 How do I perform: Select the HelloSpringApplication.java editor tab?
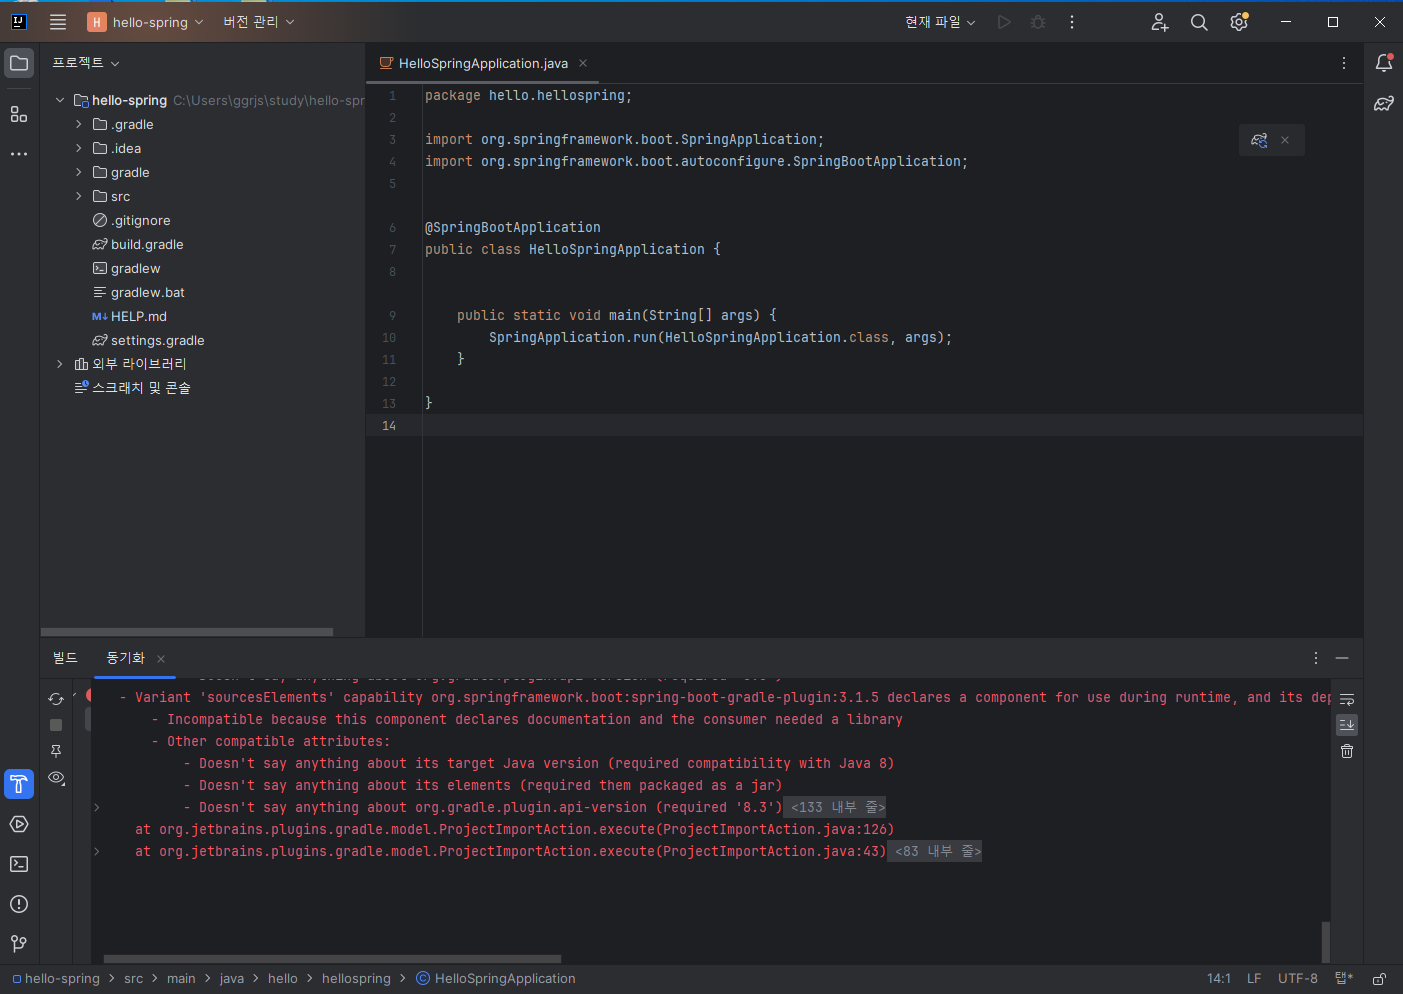click(x=483, y=63)
